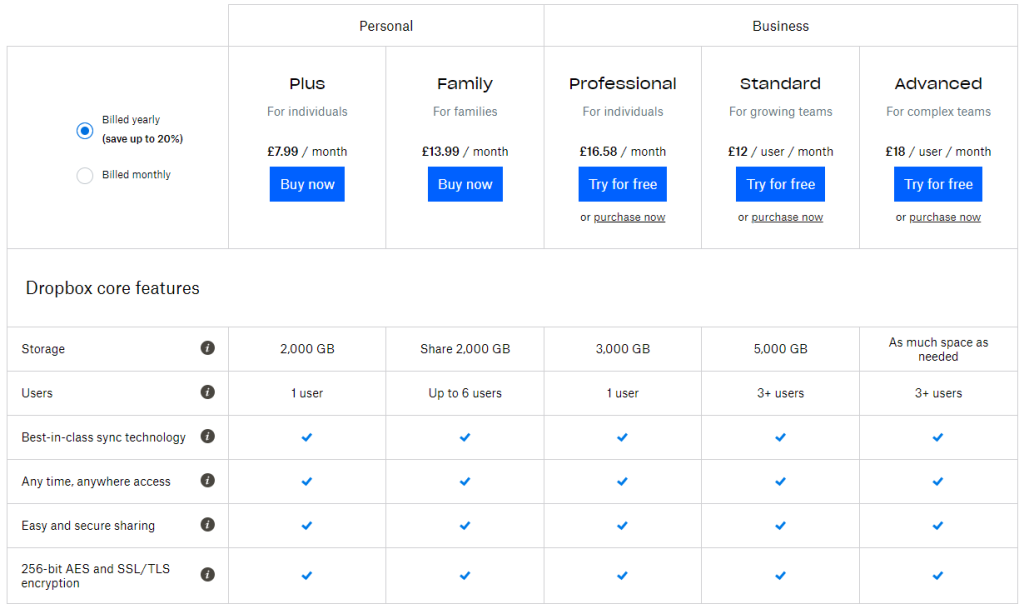
Task: Click the Share 2,000 GB cell
Action: 465,349
